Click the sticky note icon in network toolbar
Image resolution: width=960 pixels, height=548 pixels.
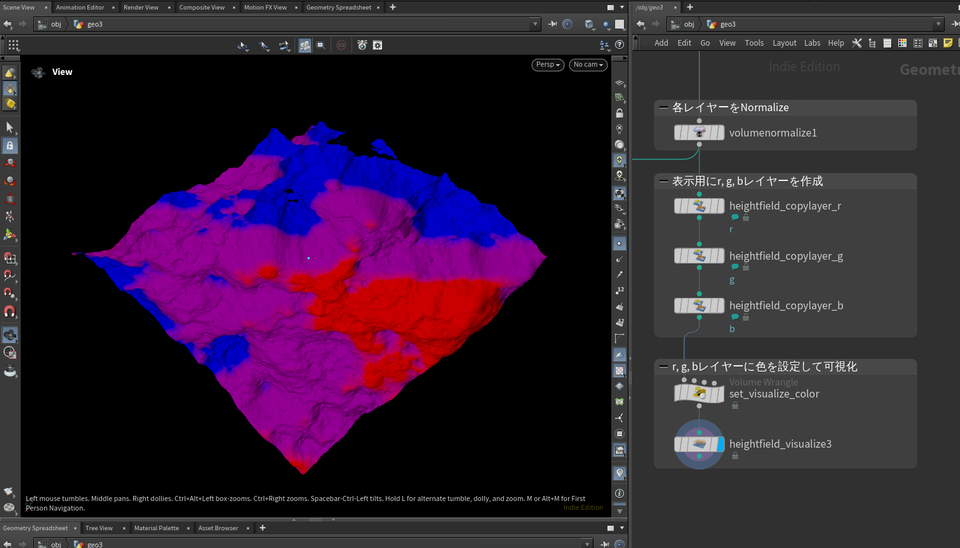tap(948, 43)
